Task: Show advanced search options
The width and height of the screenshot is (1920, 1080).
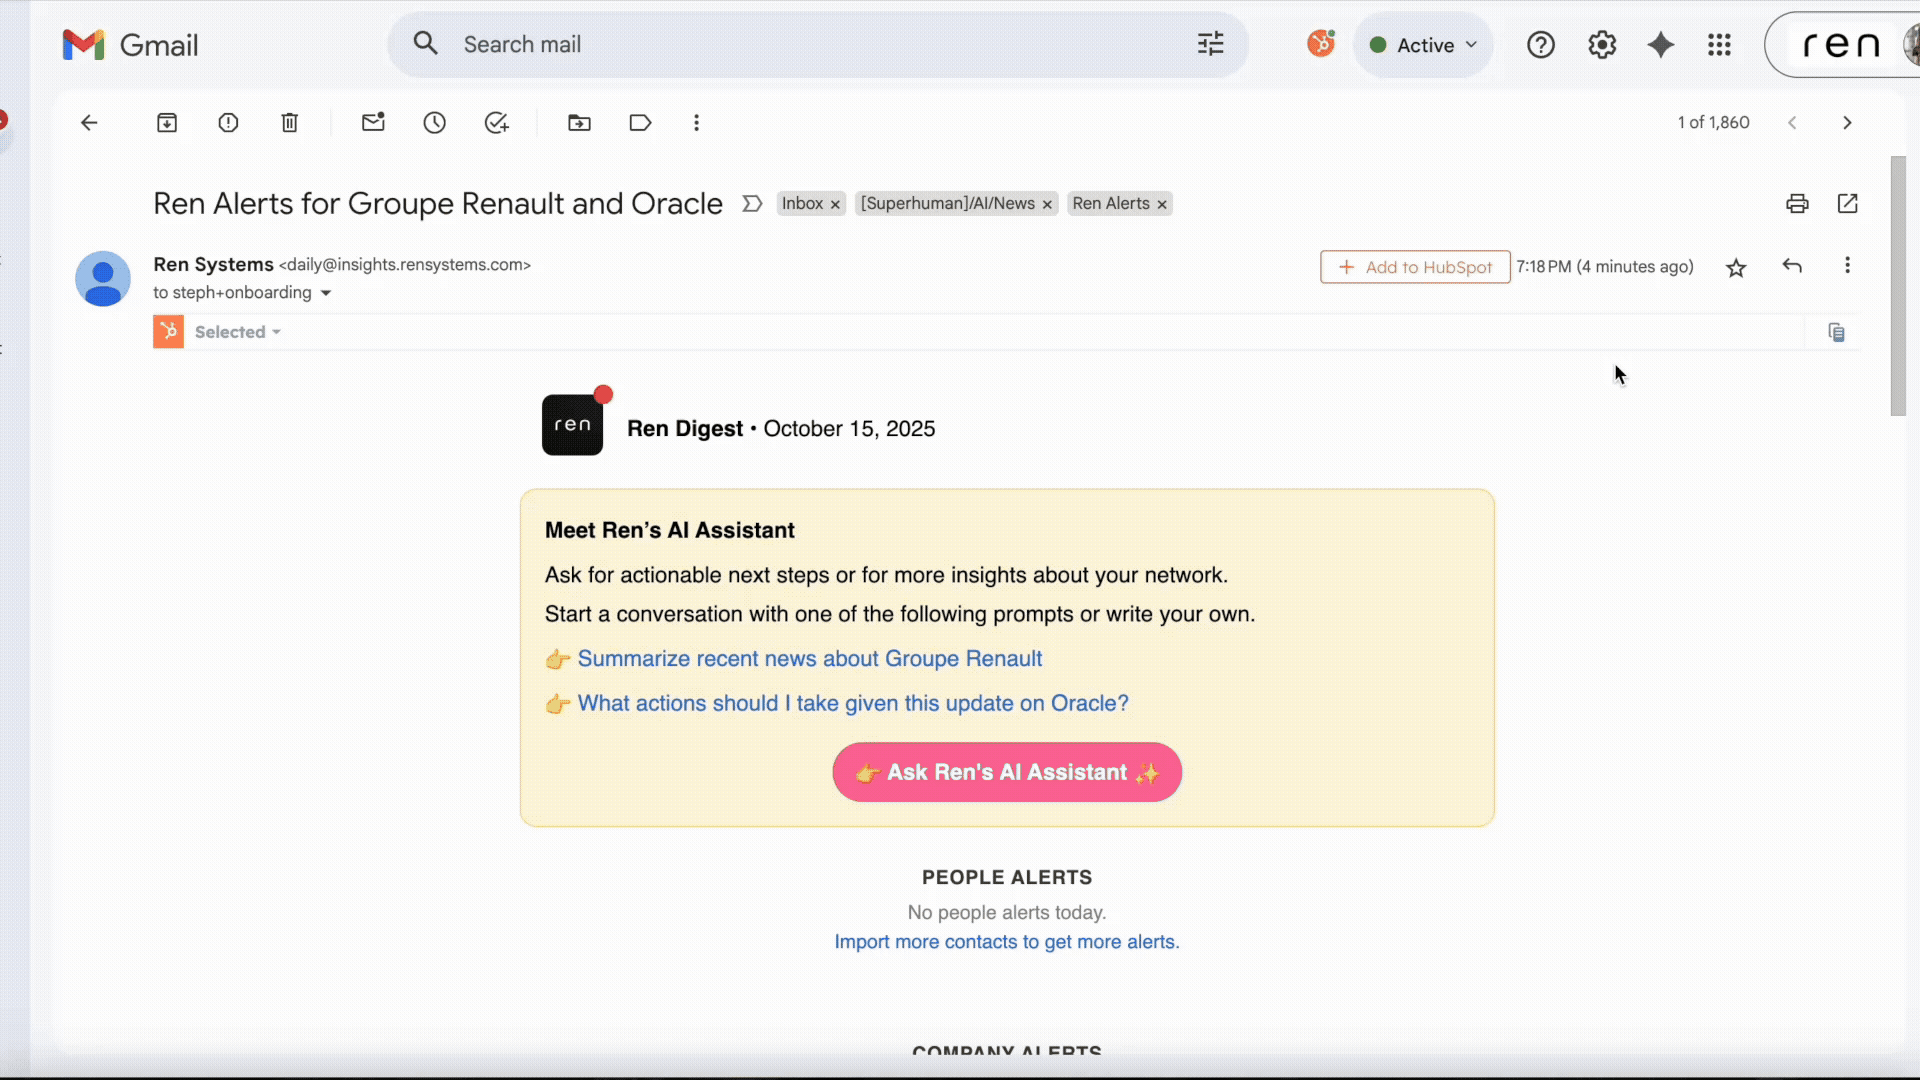Action: (1211, 44)
